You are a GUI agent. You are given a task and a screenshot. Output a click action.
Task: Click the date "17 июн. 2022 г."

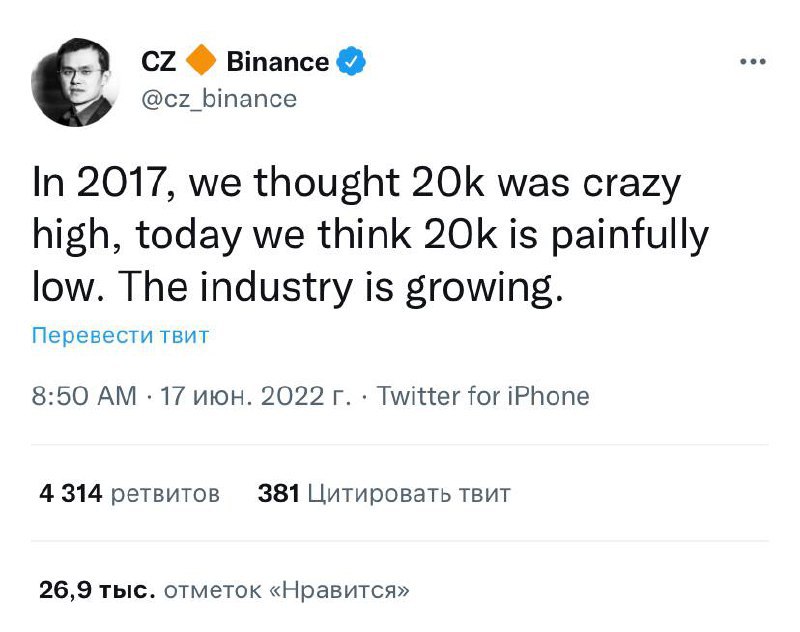tap(255, 396)
